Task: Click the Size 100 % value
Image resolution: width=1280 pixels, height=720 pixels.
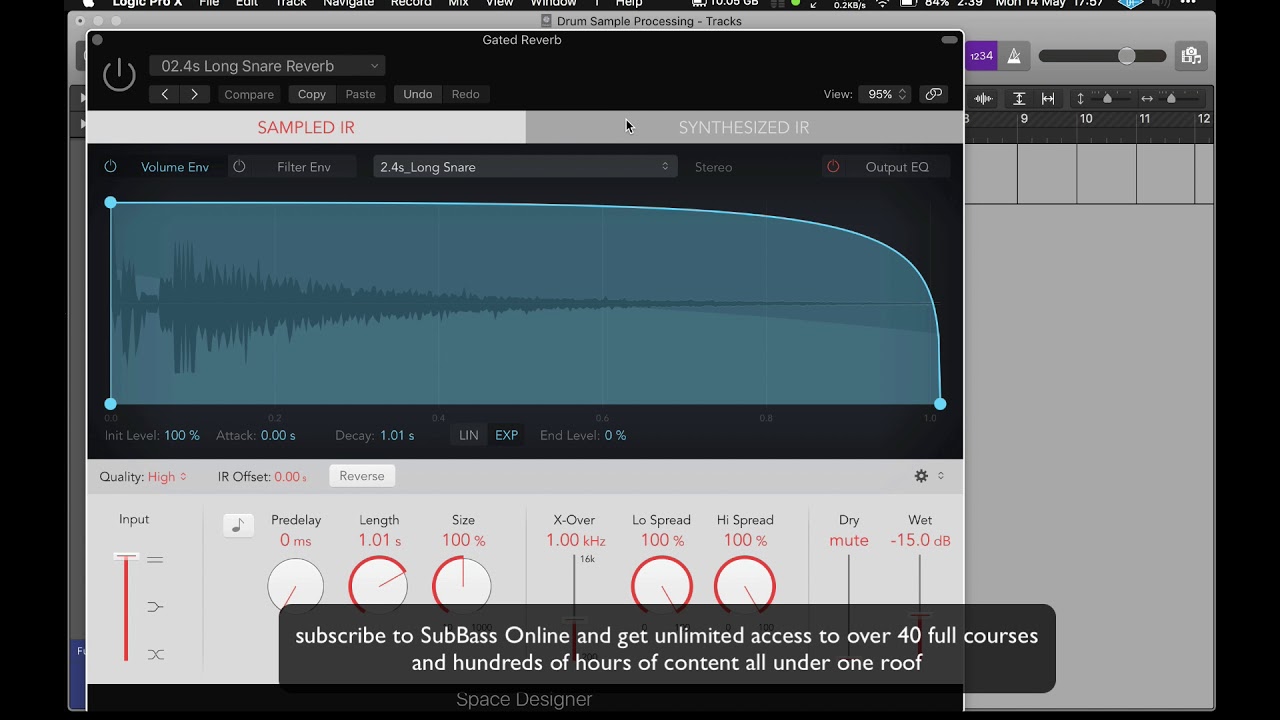Action: coord(463,541)
